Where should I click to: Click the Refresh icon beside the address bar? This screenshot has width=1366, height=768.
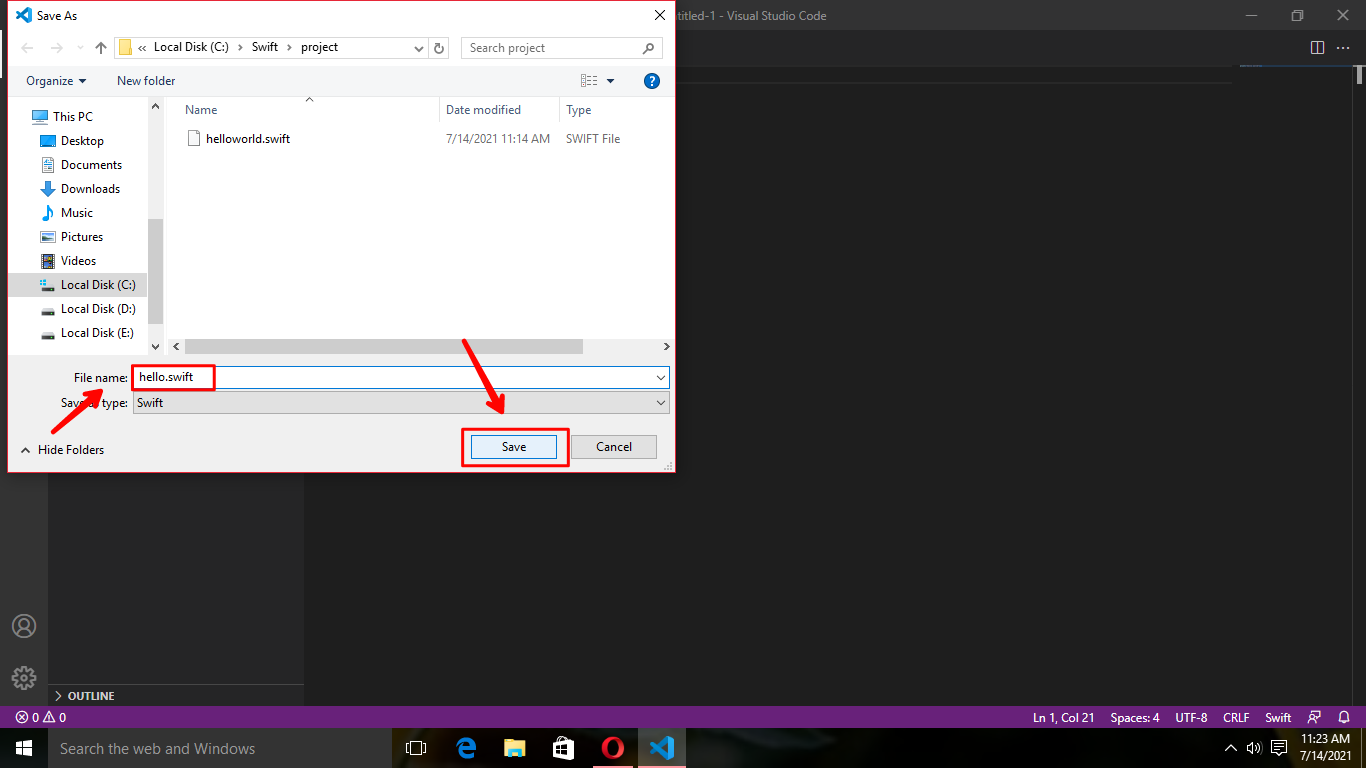point(439,47)
